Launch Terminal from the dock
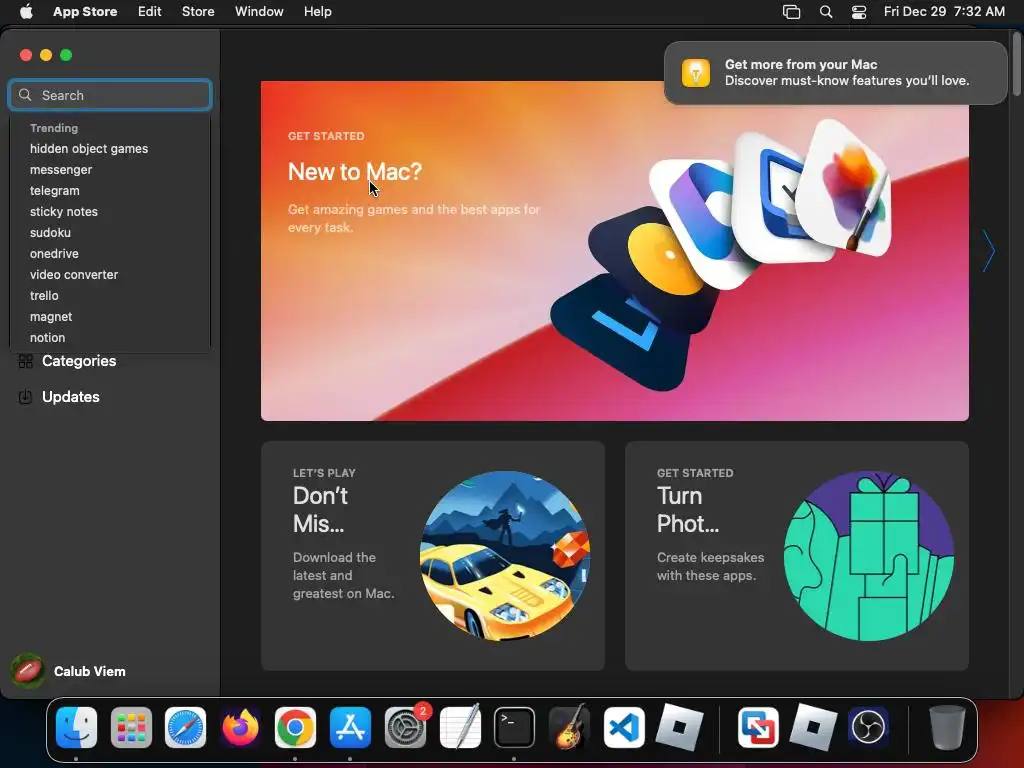1024x768 pixels. pyautogui.click(x=514, y=727)
